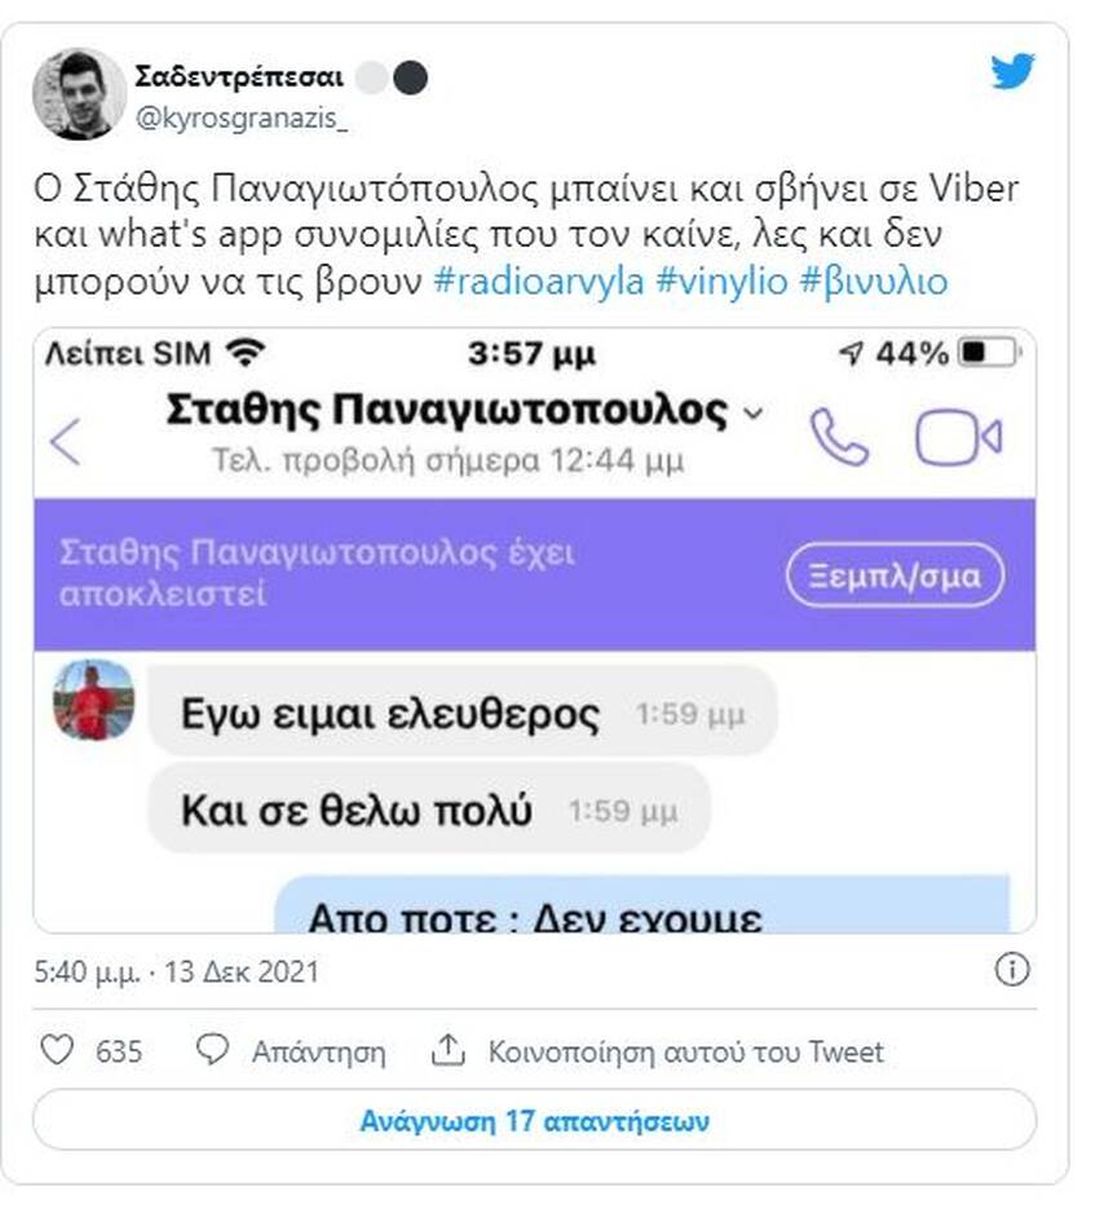Viewport: 1100px width, 1222px height.
Task: Click the share upload arrow icon
Action: pos(447,1049)
